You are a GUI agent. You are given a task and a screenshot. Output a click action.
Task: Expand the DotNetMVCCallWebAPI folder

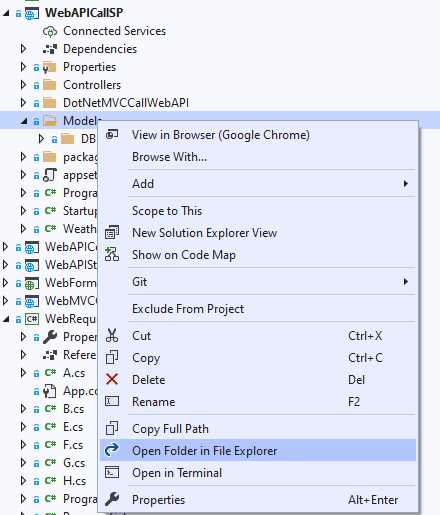click(x=23, y=103)
